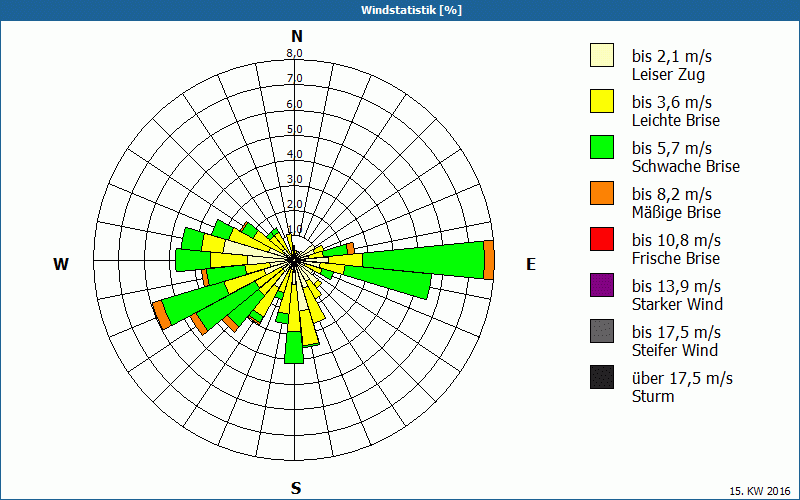Click the 3,0 axis scale value
This screenshot has width=800, height=500.
[295, 179]
